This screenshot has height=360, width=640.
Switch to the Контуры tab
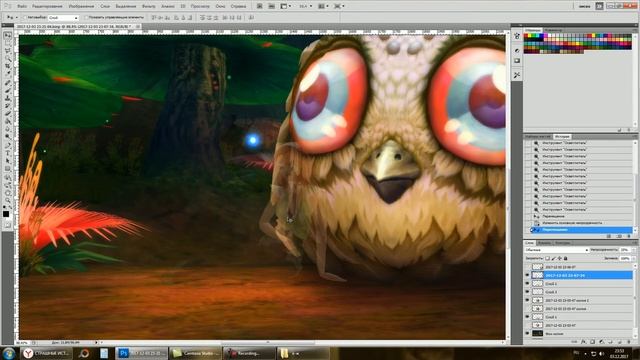(563, 243)
